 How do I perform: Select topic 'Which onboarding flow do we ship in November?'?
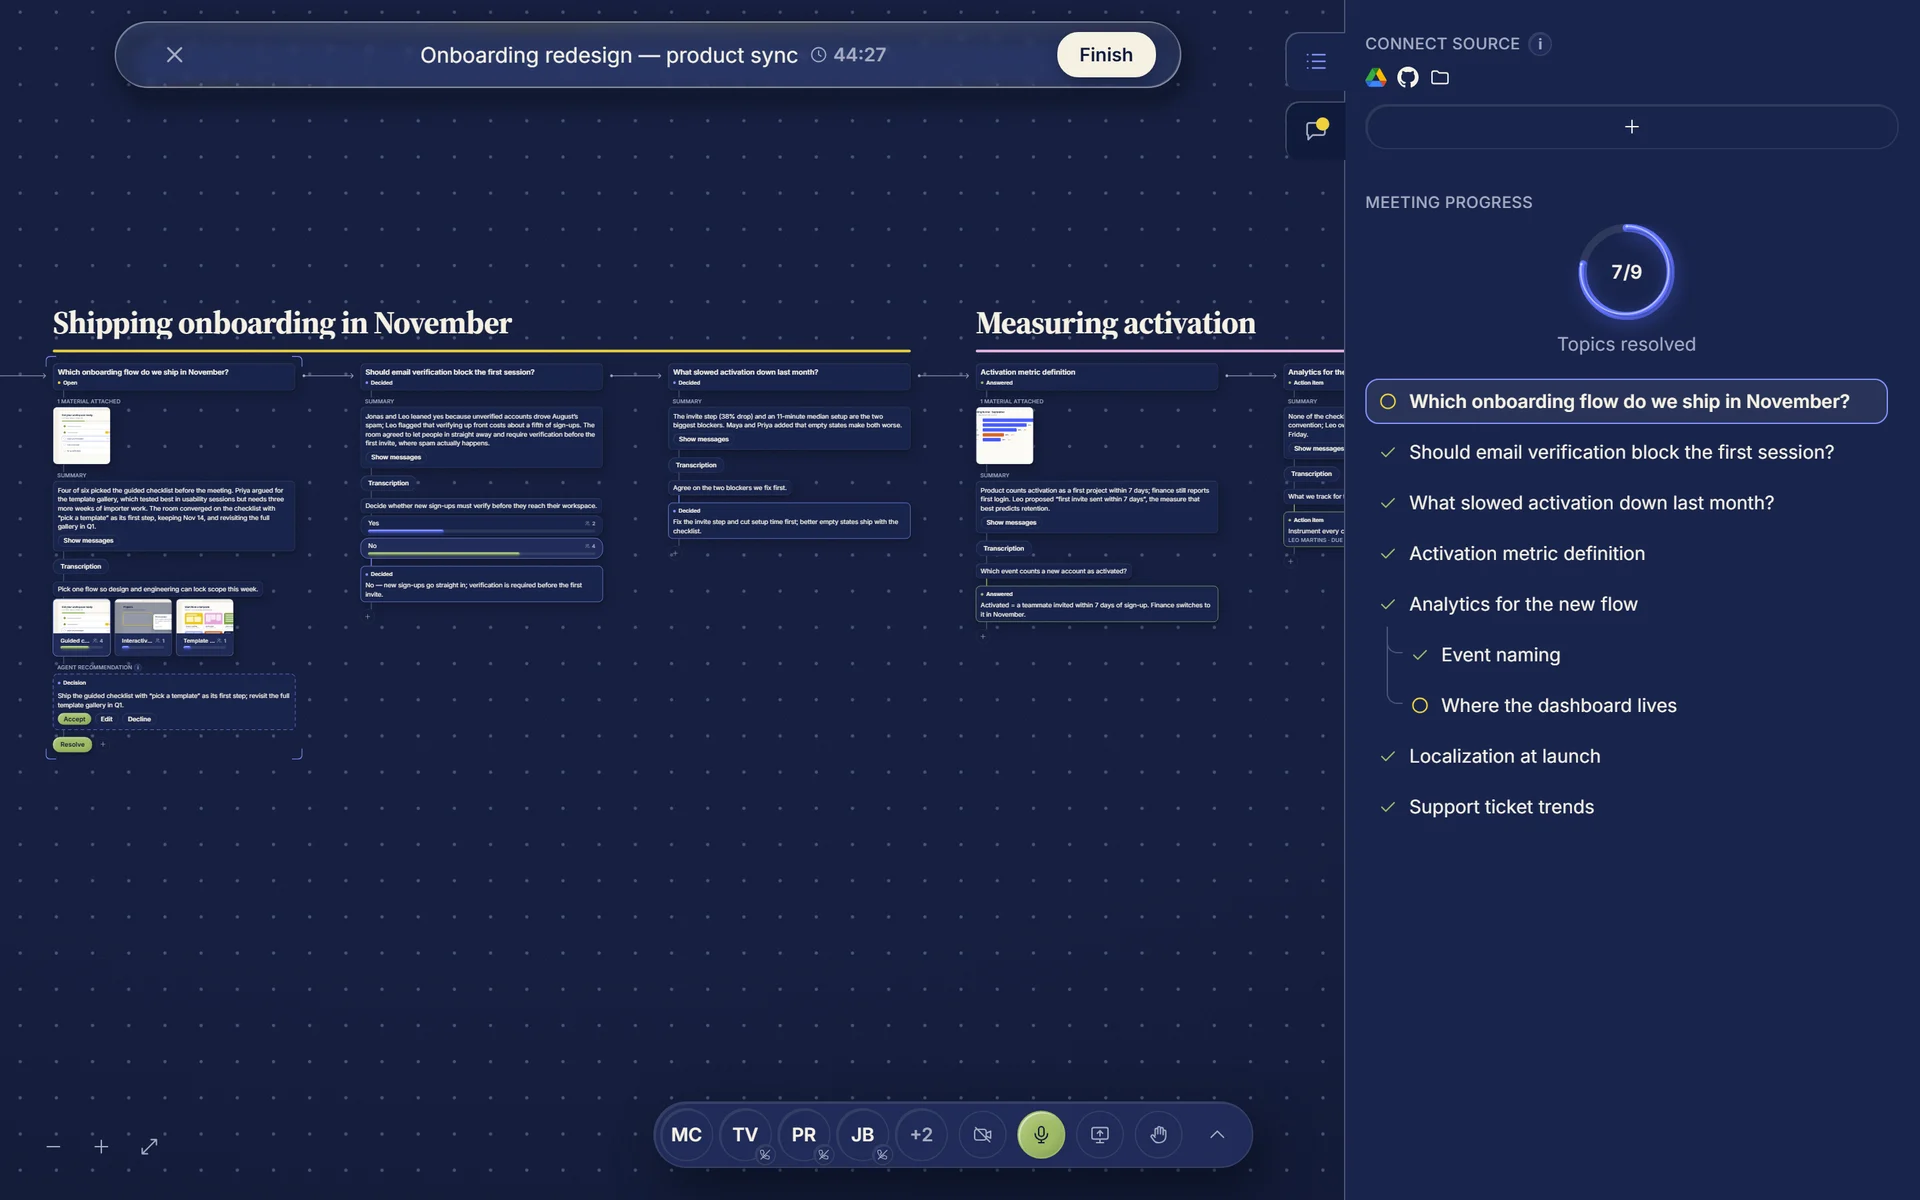pyautogui.click(x=1626, y=401)
